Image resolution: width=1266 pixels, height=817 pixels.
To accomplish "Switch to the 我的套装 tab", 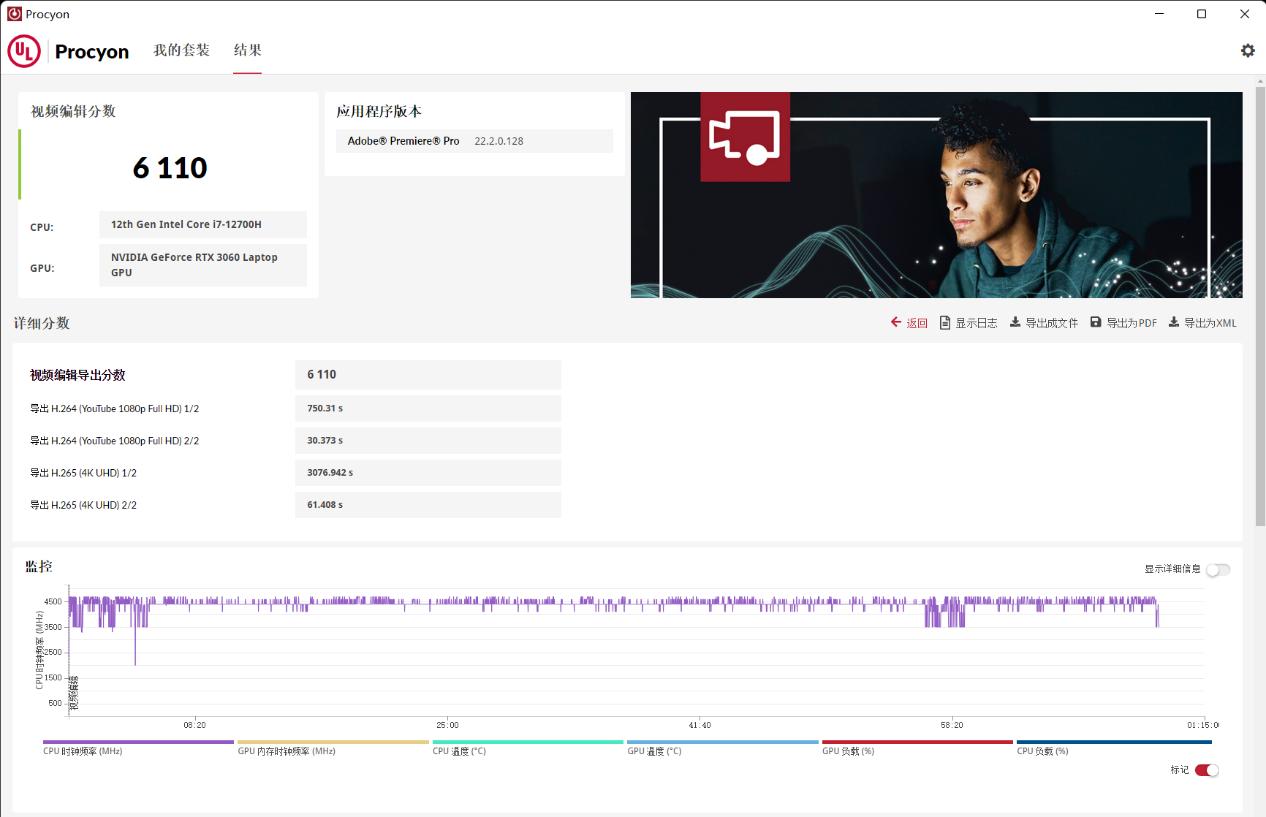I will pyautogui.click(x=181, y=50).
